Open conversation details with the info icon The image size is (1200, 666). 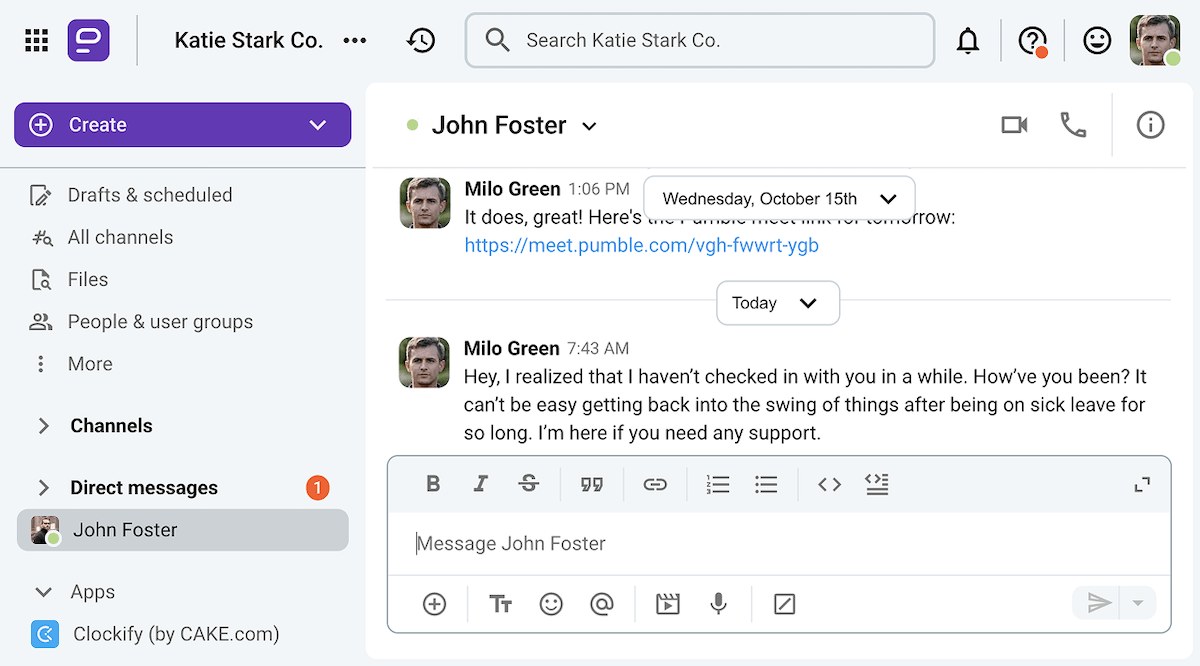tap(1150, 125)
